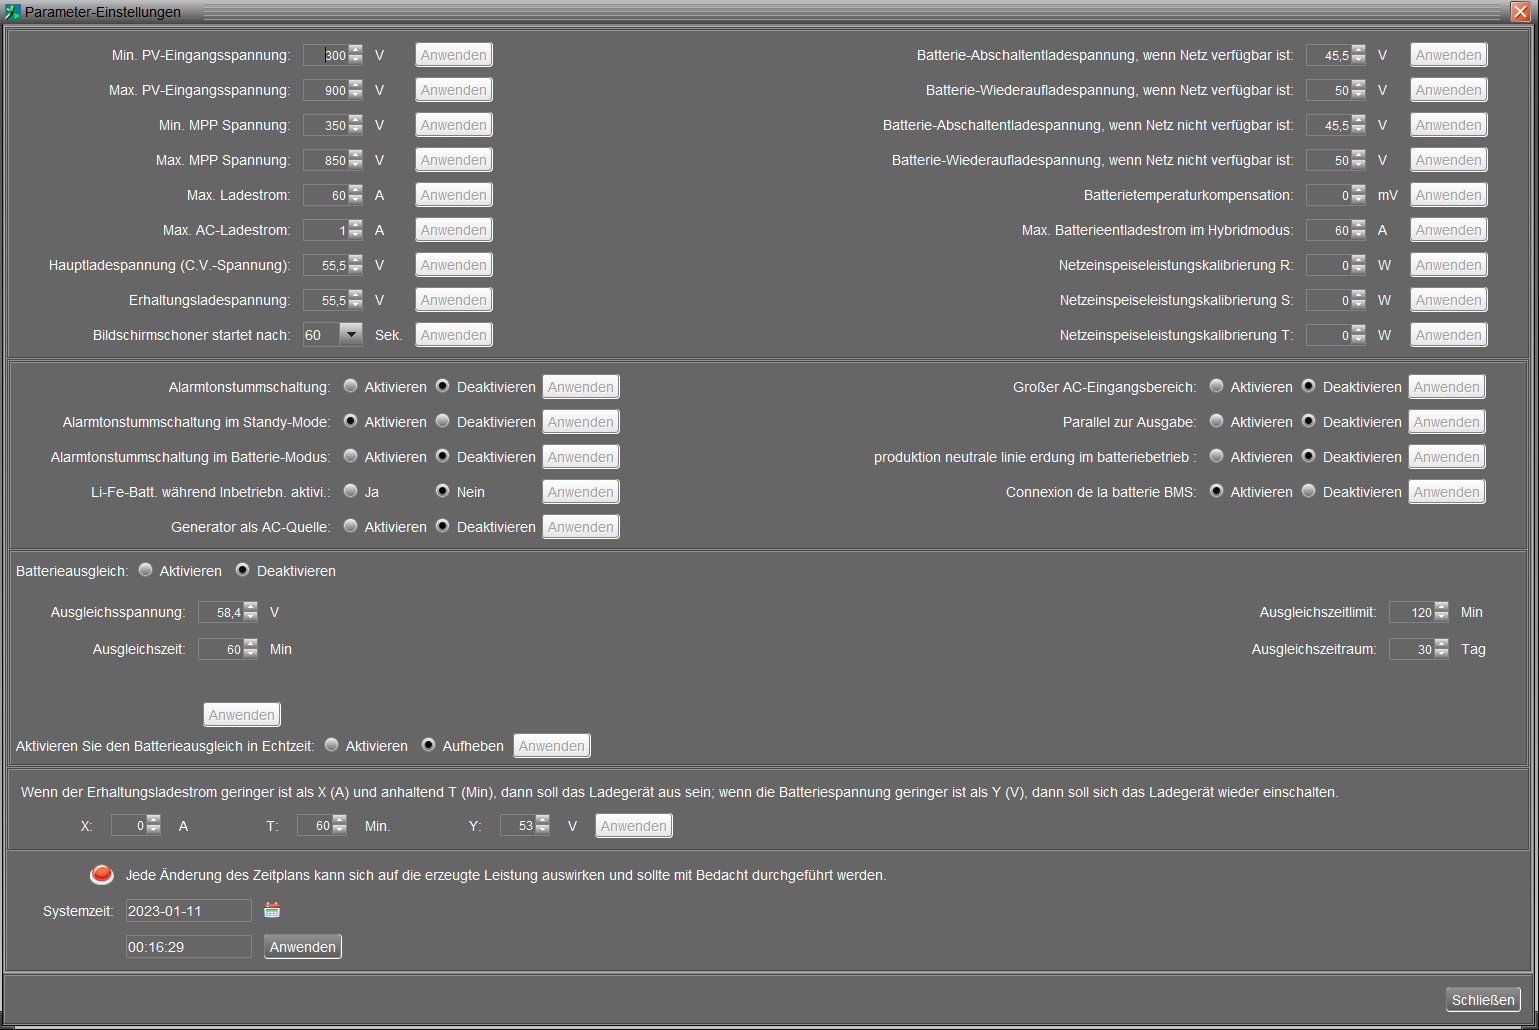The image size is (1539, 1030).
Task: Click the Max. Batterieentladestrom im Hybridmodus stepper
Action: (x=1358, y=230)
